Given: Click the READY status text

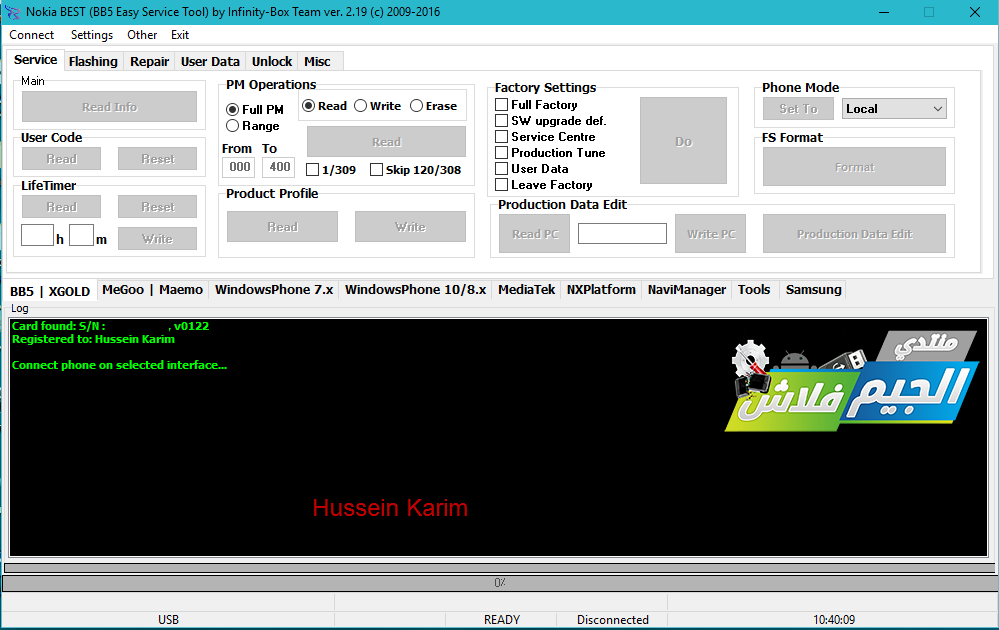Looking at the screenshot, I should point(501,620).
